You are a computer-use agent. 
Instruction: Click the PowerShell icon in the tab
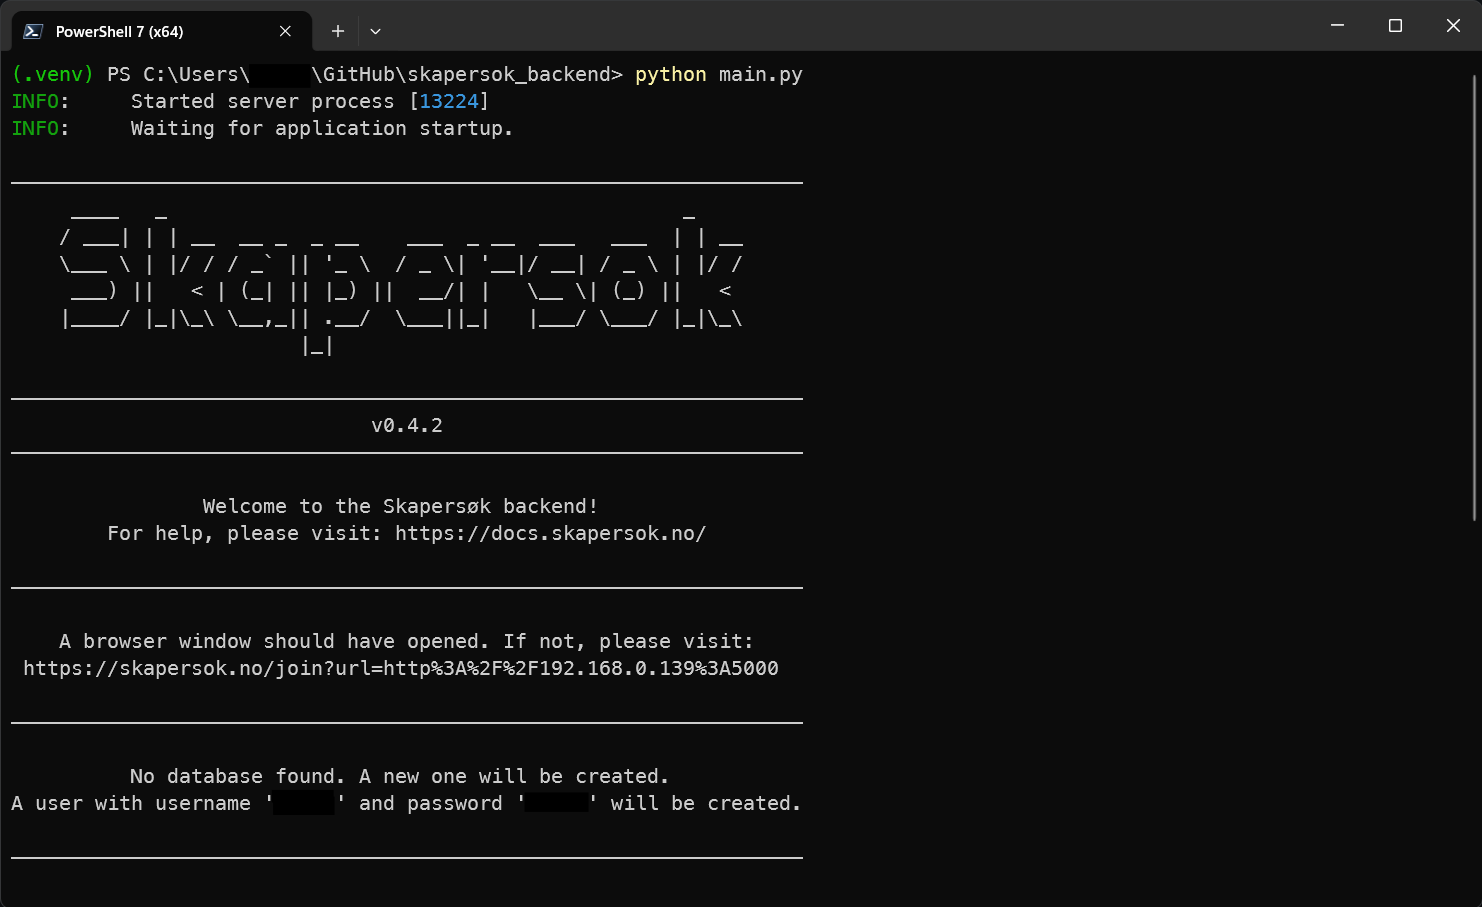pyautogui.click(x=33, y=31)
